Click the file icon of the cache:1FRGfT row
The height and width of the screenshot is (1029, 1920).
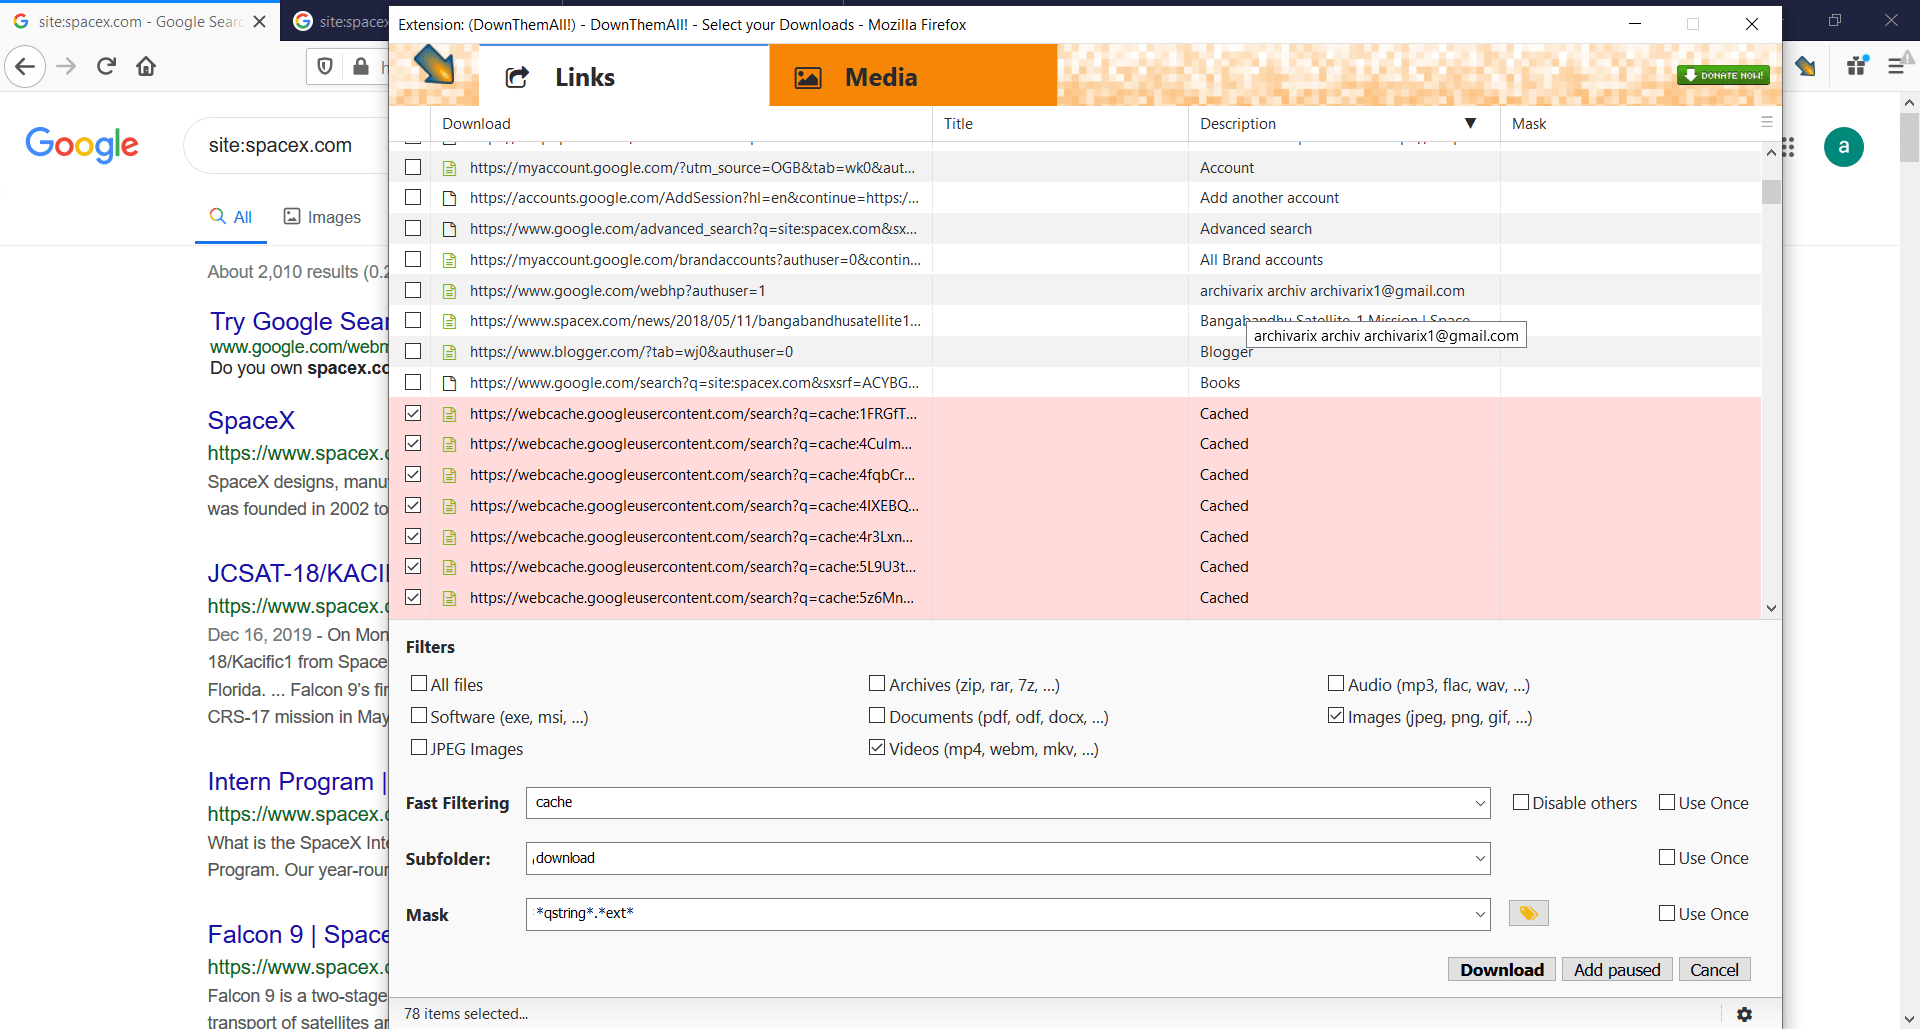[450, 414]
